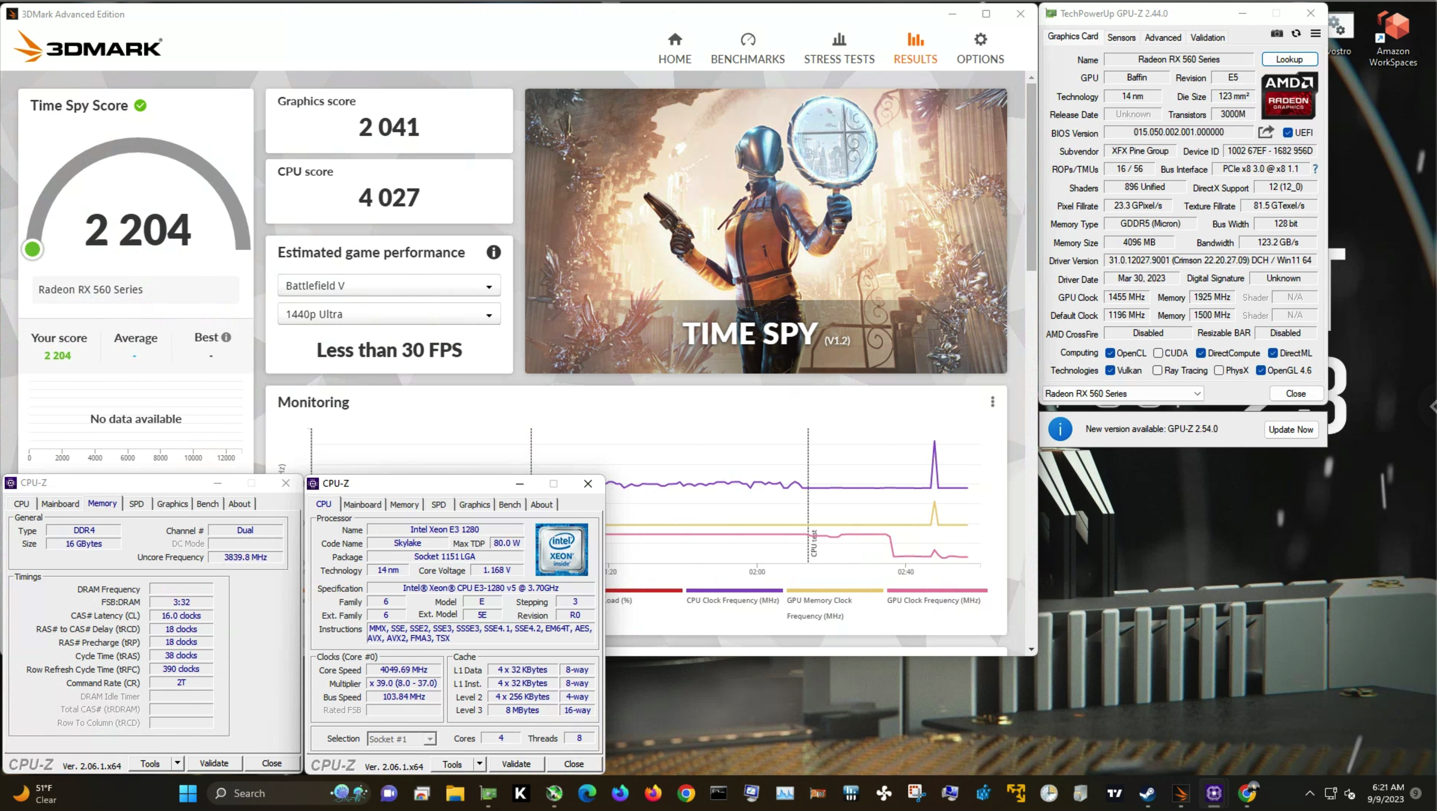Click the GPU-Z refresh icon
The width and height of the screenshot is (1437, 811).
tap(1296, 35)
